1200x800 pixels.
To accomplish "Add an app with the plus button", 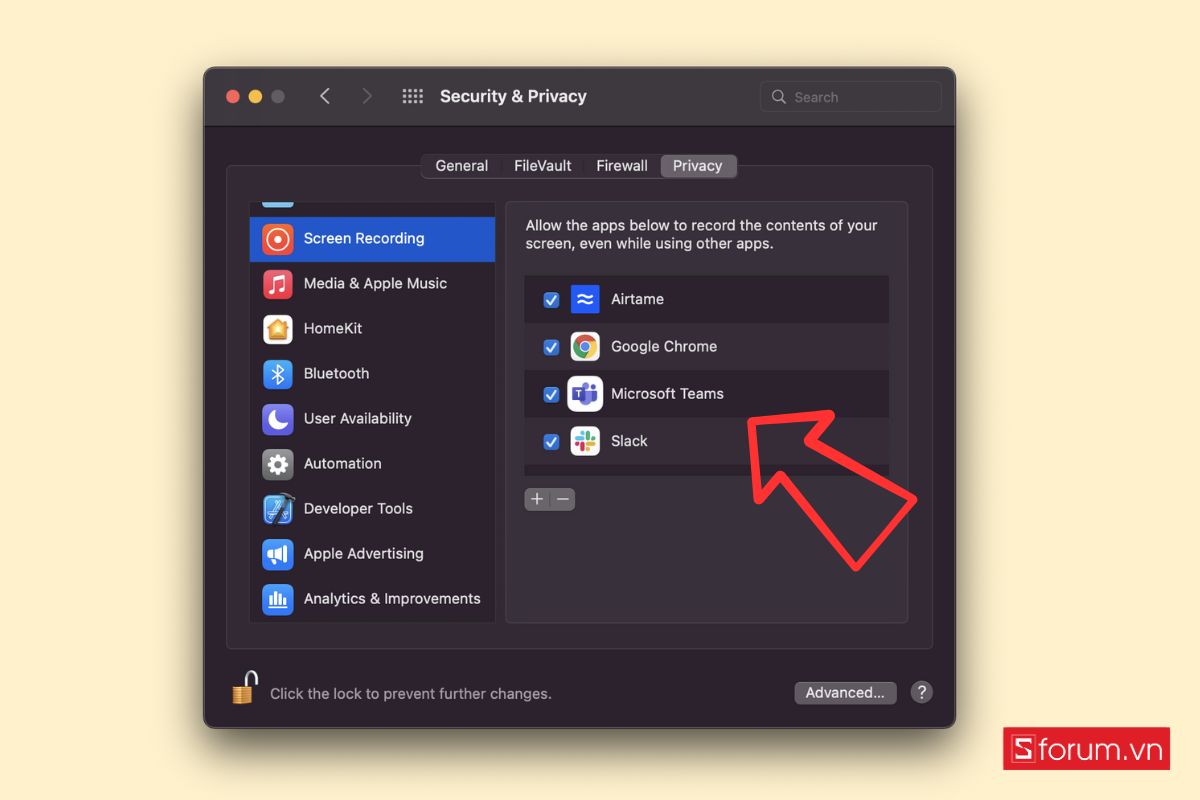I will tap(537, 499).
